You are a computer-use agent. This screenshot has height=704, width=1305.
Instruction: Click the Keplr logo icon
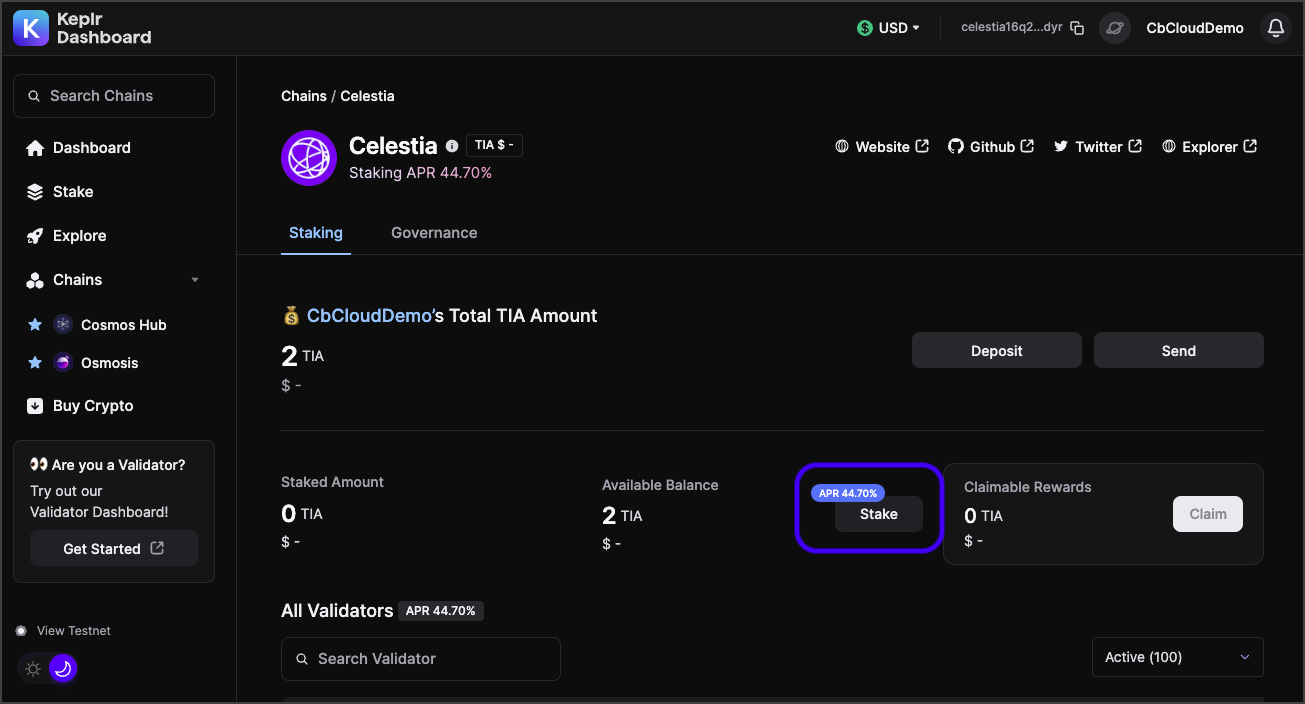point(30,28)
